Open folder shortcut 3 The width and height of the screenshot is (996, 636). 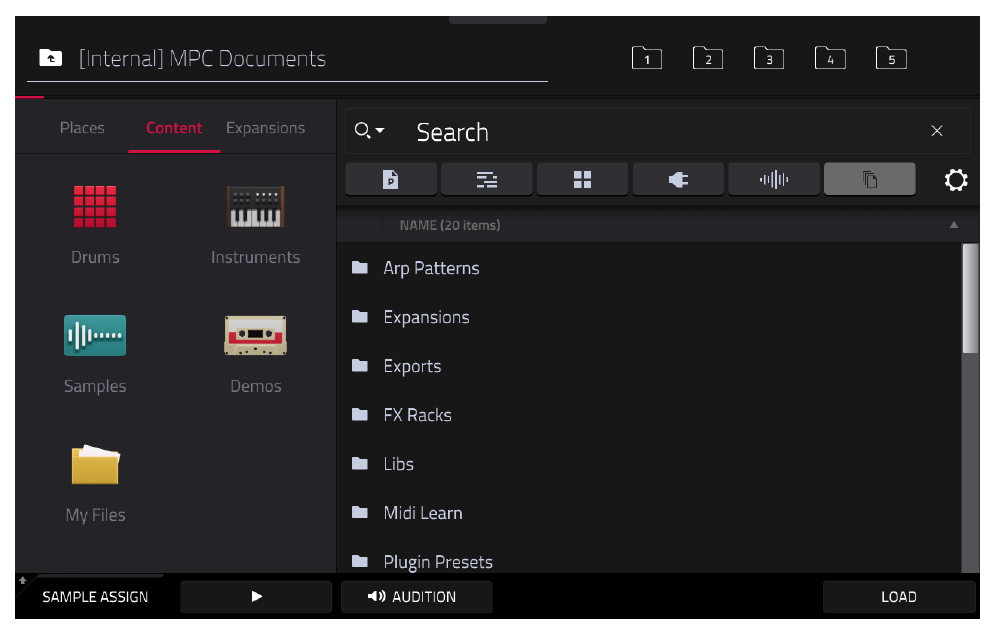(x=769, y=58)
